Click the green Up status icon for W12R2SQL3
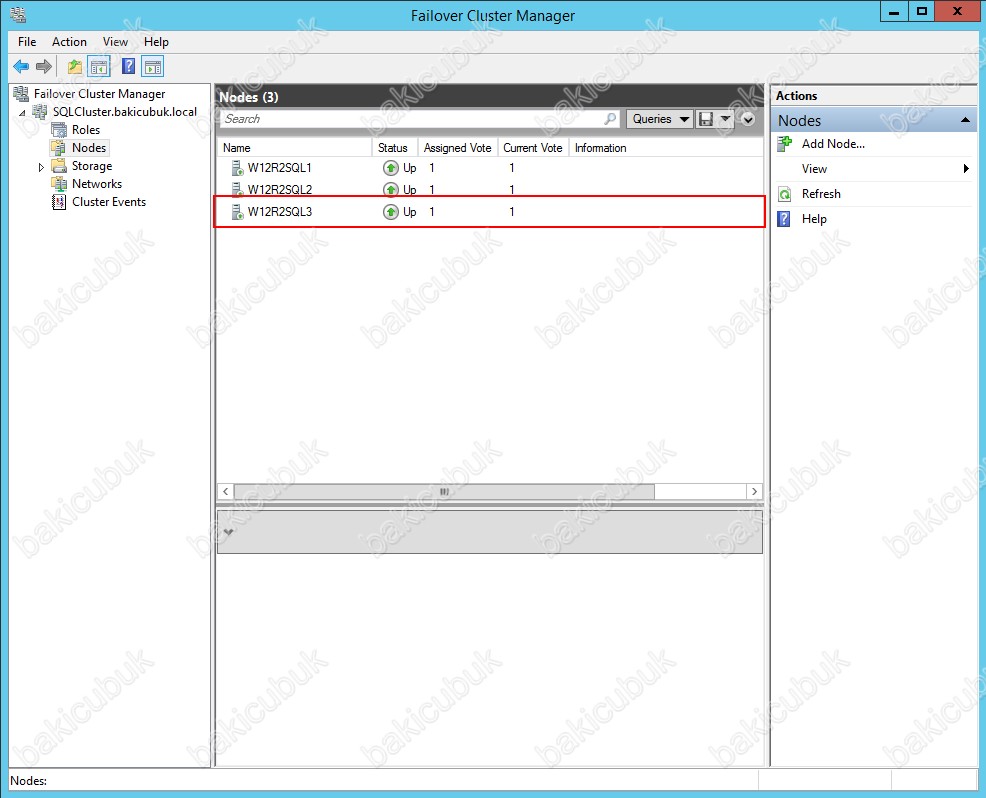The width and height of the screenshot is (986, 798). tap(391, 212)
